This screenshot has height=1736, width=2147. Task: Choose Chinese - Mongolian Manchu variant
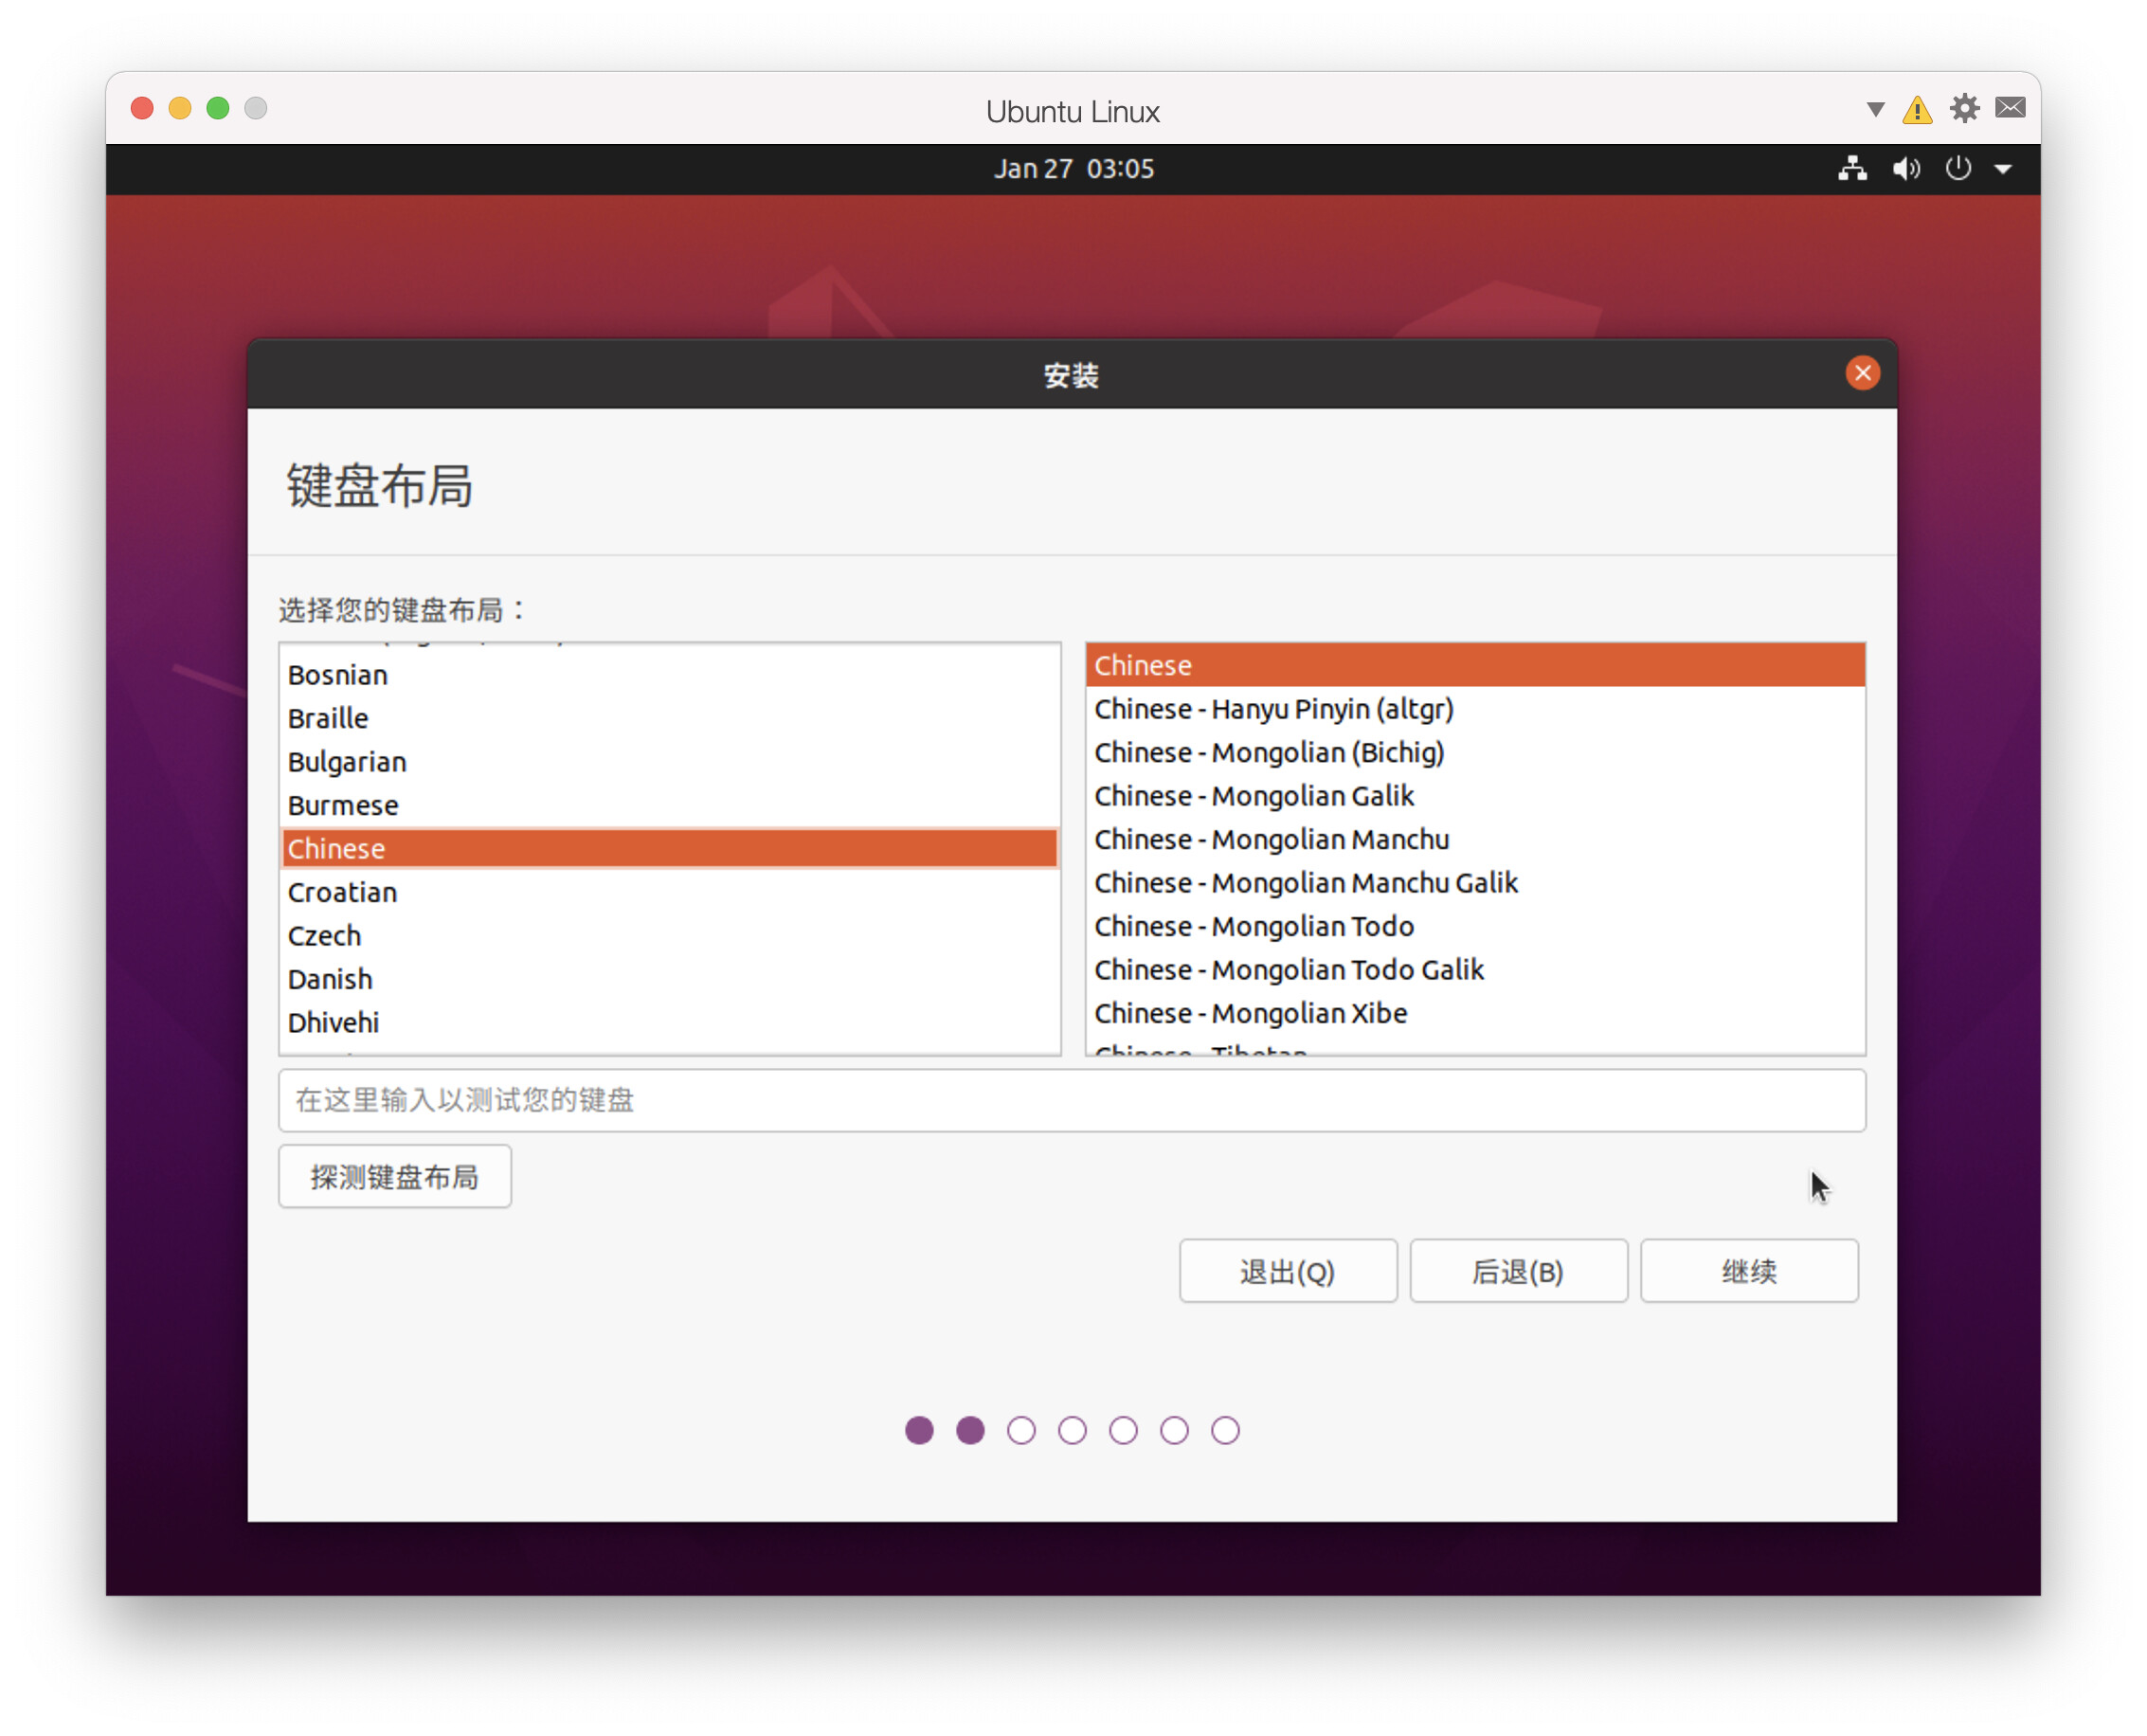(1475, 839)
